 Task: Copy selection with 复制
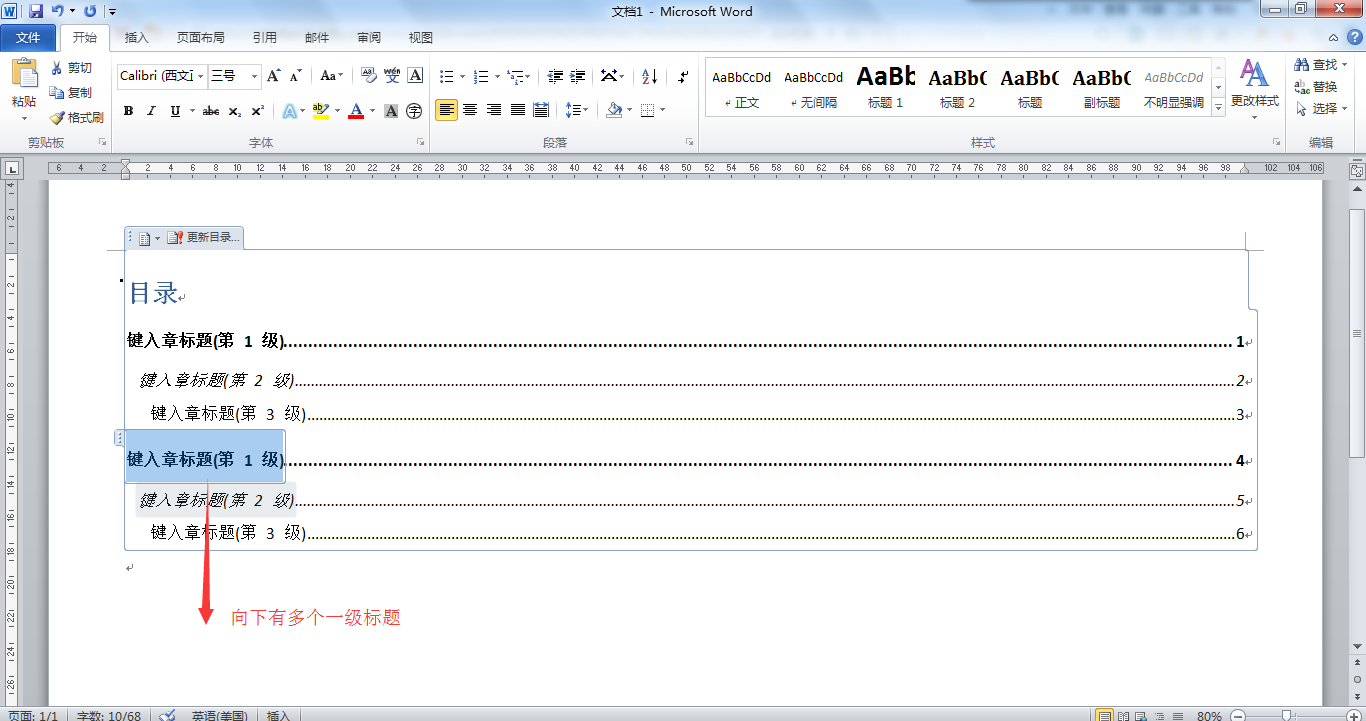click(71, 92)
